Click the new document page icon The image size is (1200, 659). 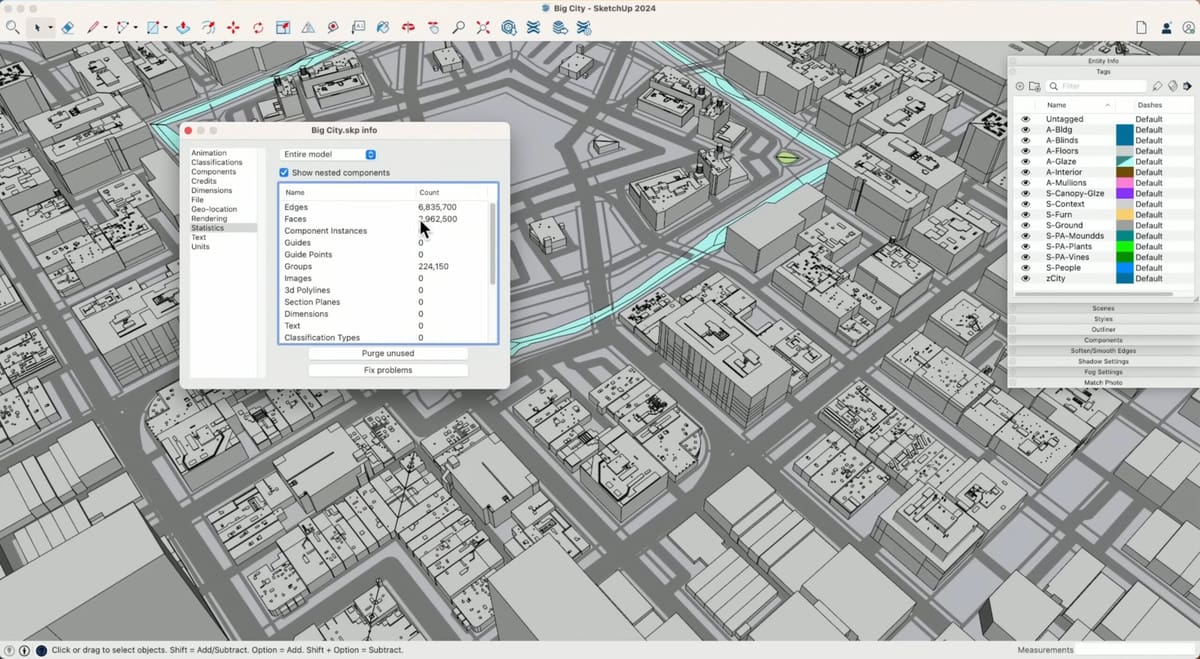tap(1141, 28)
